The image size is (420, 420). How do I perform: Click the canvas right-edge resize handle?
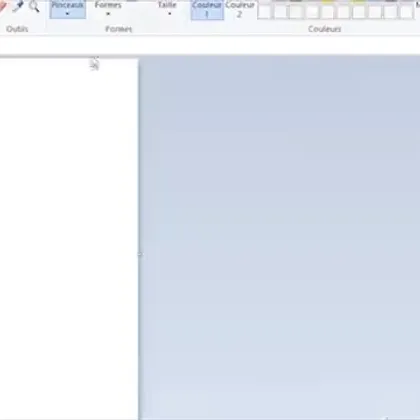[140, 254]
